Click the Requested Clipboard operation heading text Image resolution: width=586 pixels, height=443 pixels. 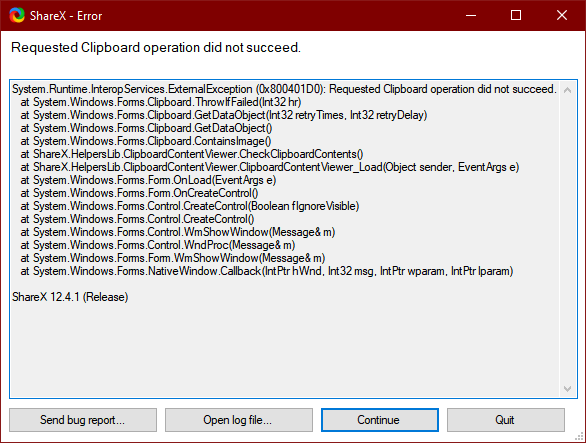[156, 48]
